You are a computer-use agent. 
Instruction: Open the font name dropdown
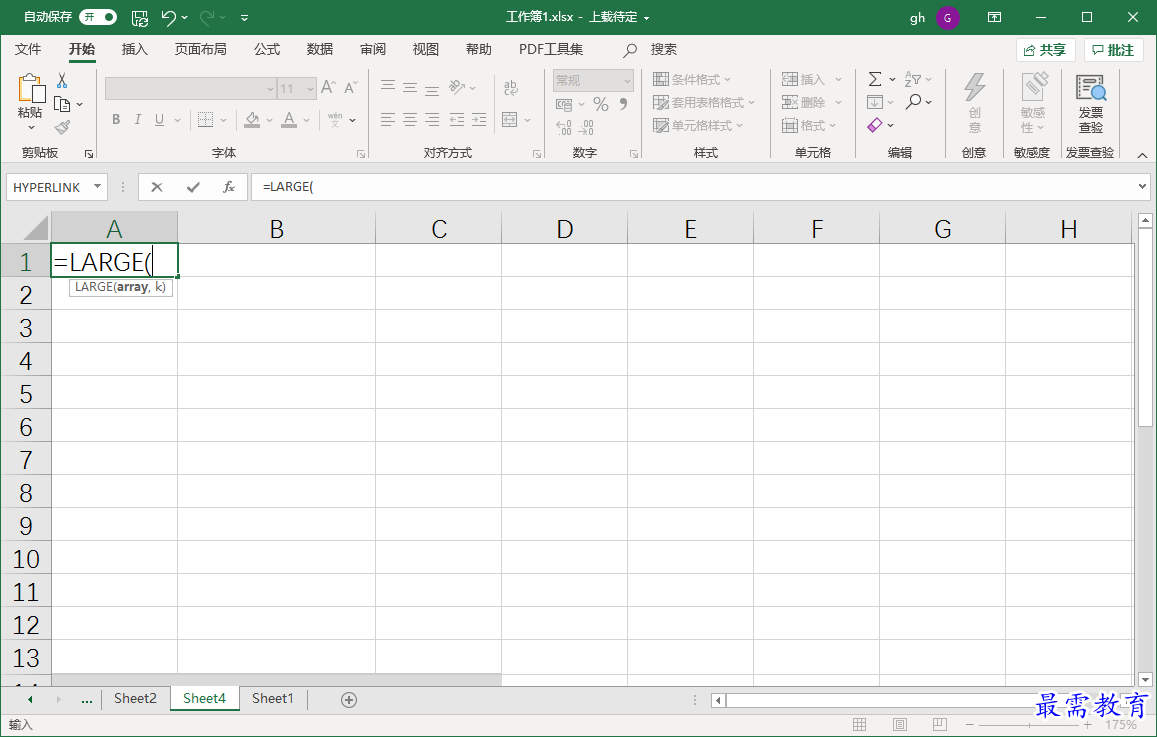tap(270, 89)
